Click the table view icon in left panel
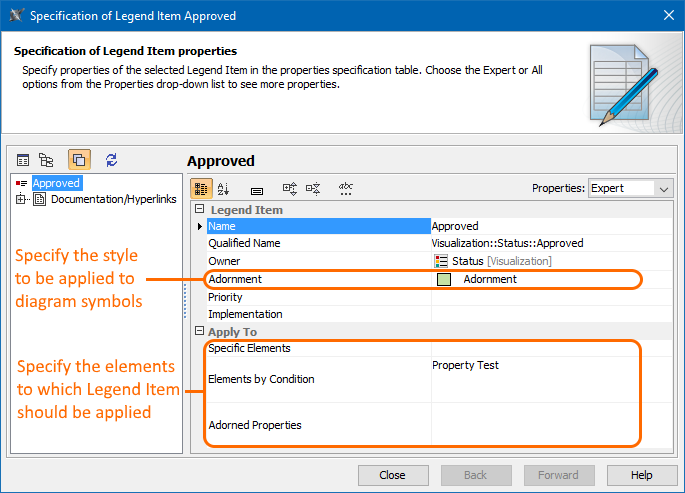The width and height of the screenshot is (685, 493). pos(23,160)
